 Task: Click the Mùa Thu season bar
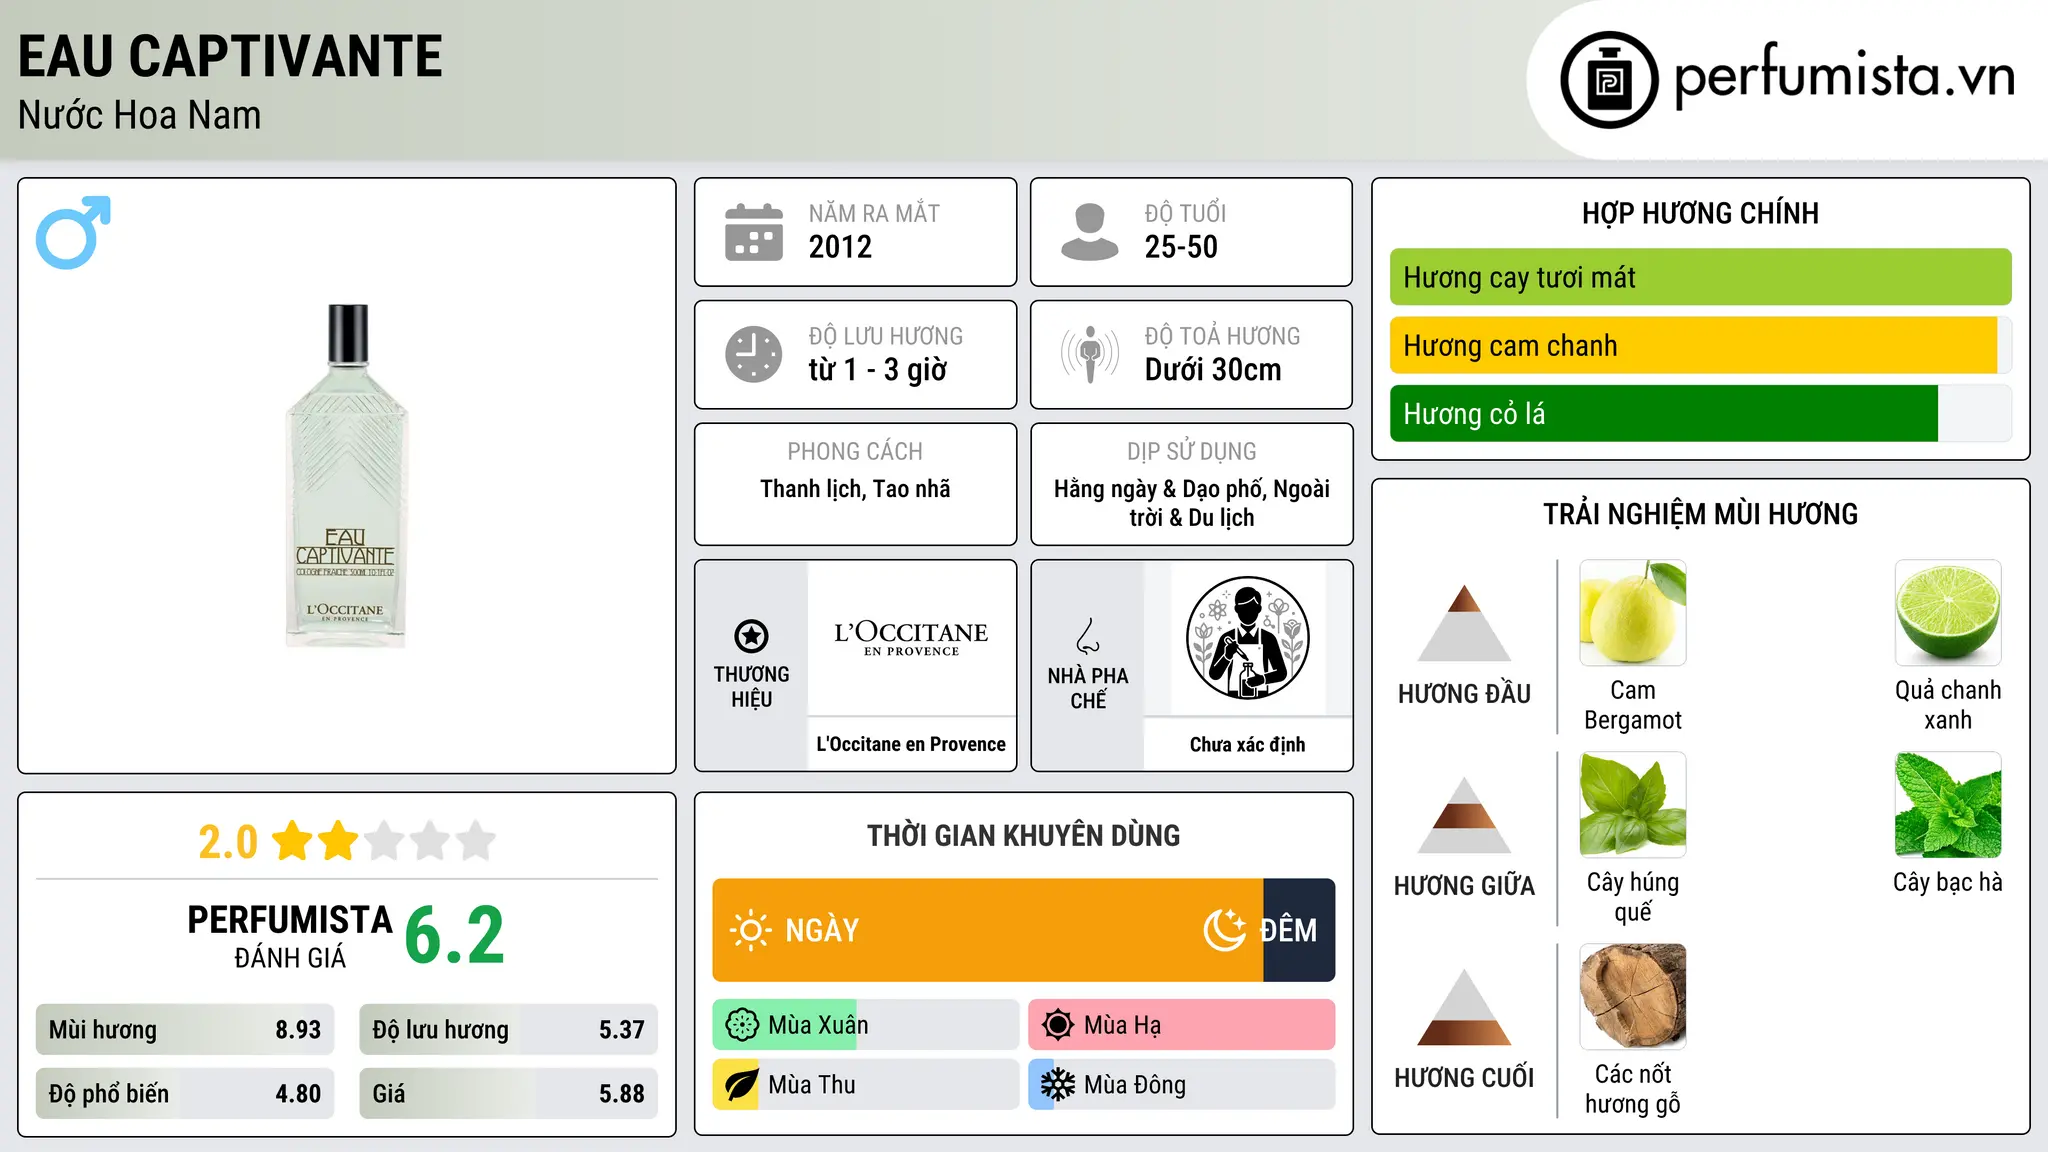tap(866, 1085)
